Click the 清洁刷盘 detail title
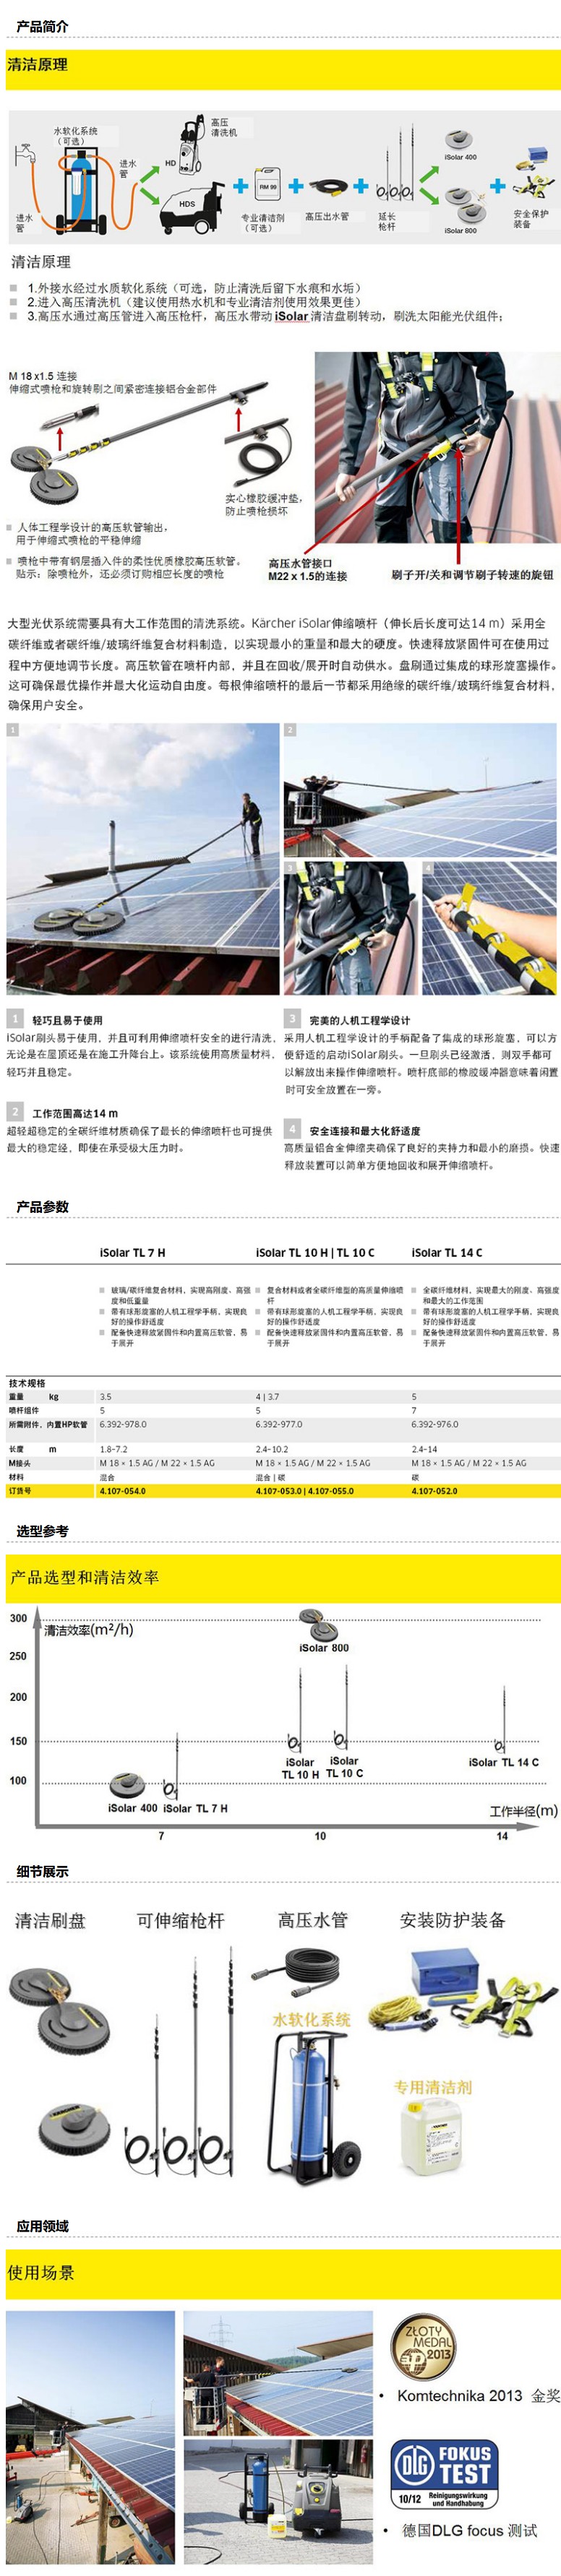 click(x=50, y=1920)
